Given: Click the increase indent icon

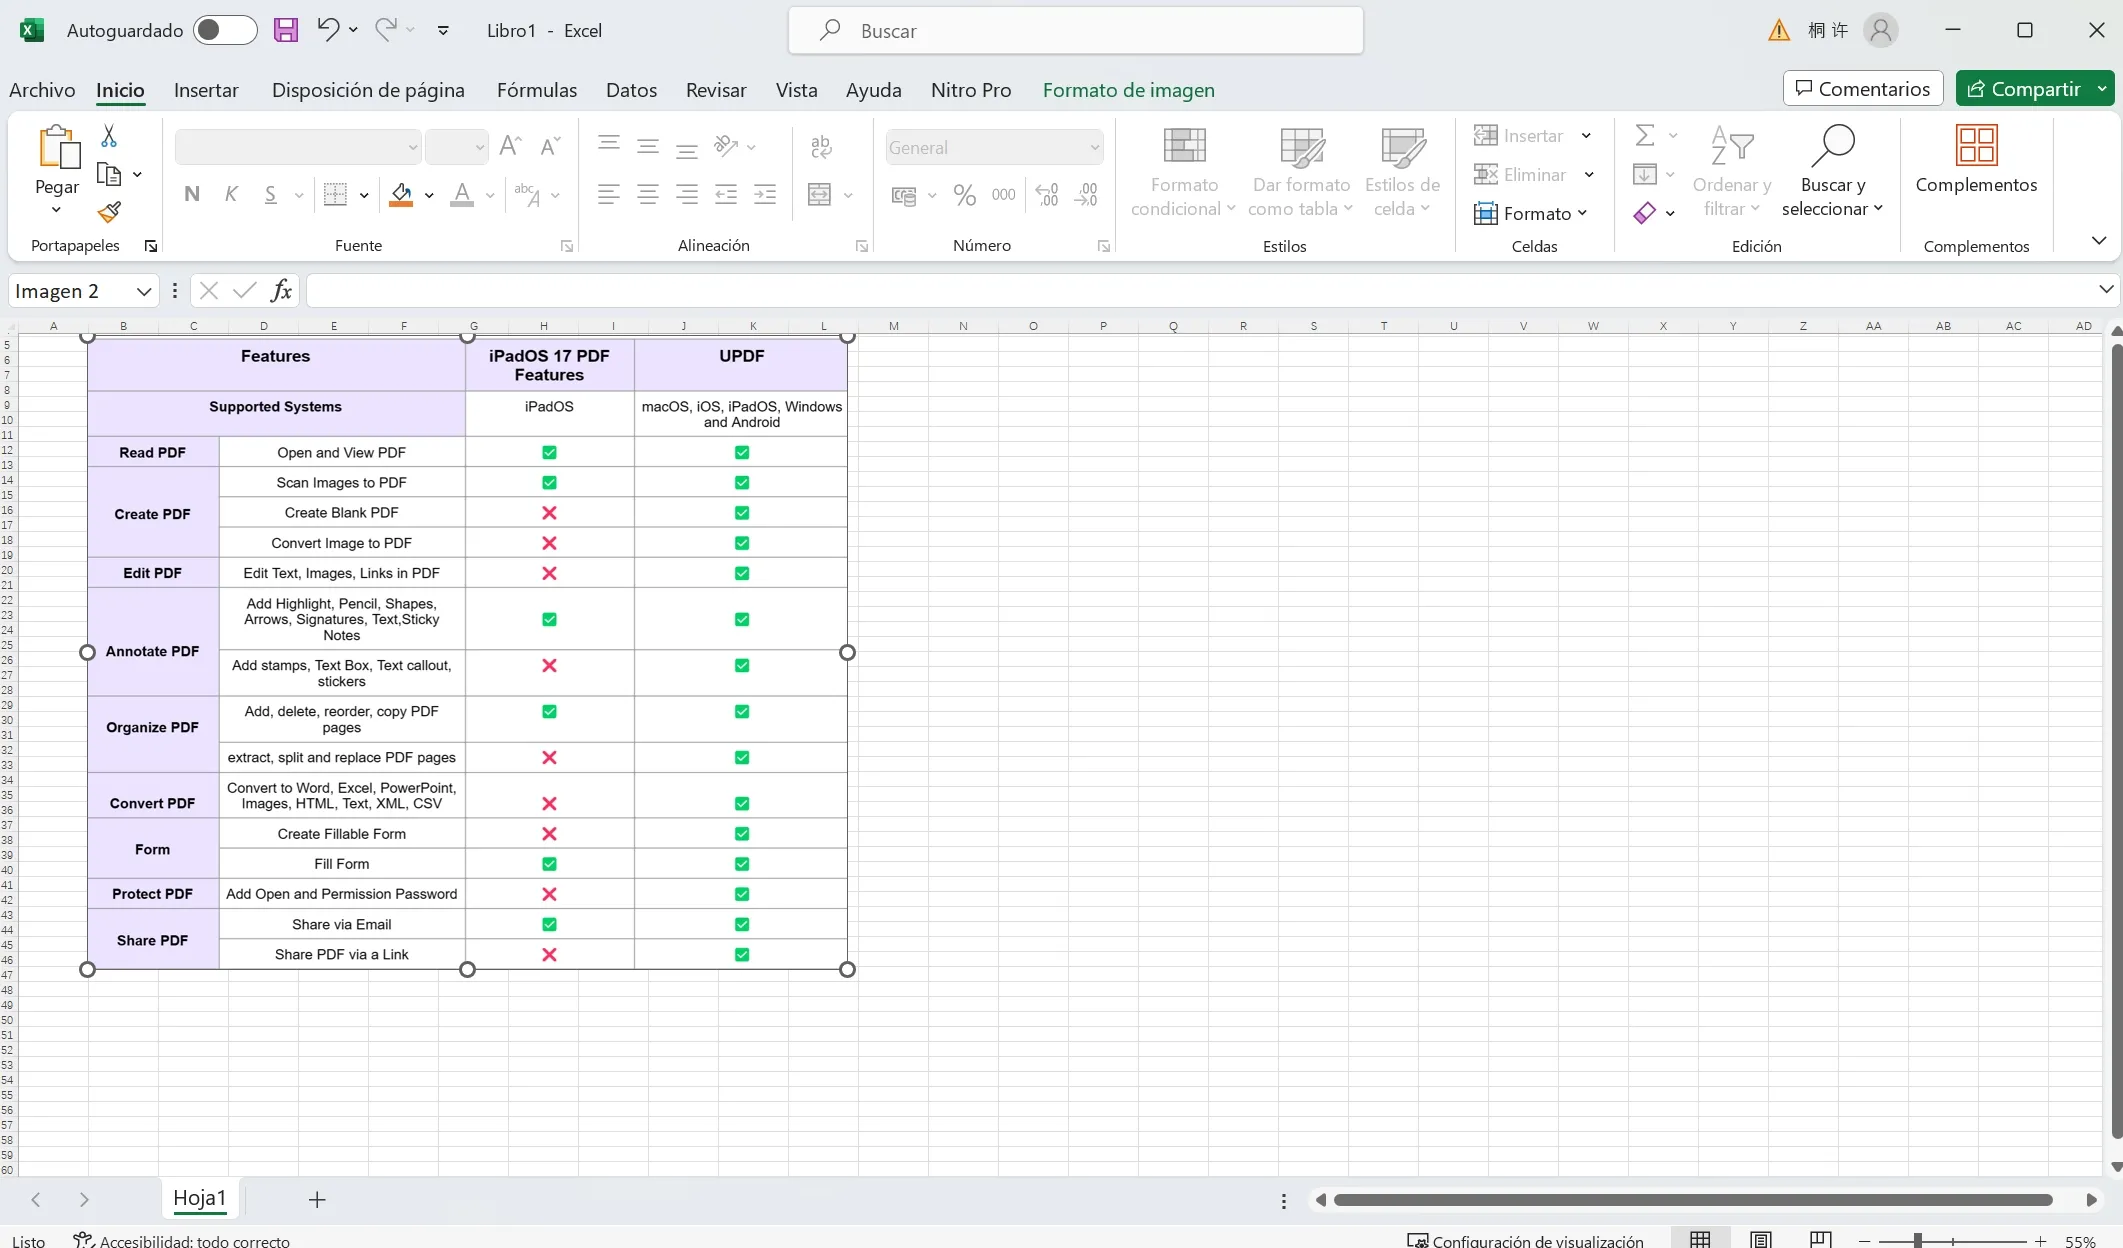Looking at the screenshot, I should [x=765, y=194].
